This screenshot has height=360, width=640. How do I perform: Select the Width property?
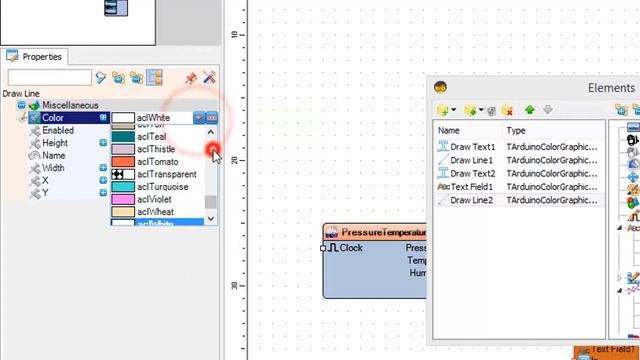click(x=53, y=168)
